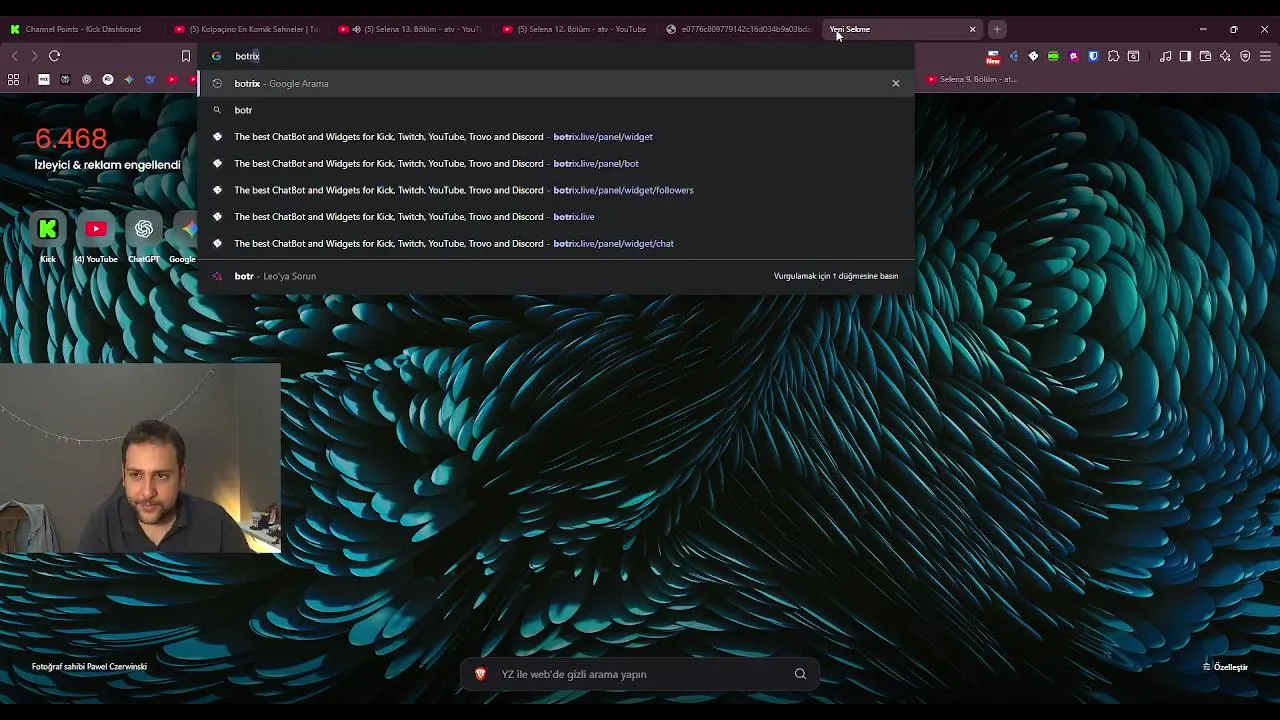Switch to the Selena 13. Bölüm tab
1280x720 pixels.
(410, 29)
